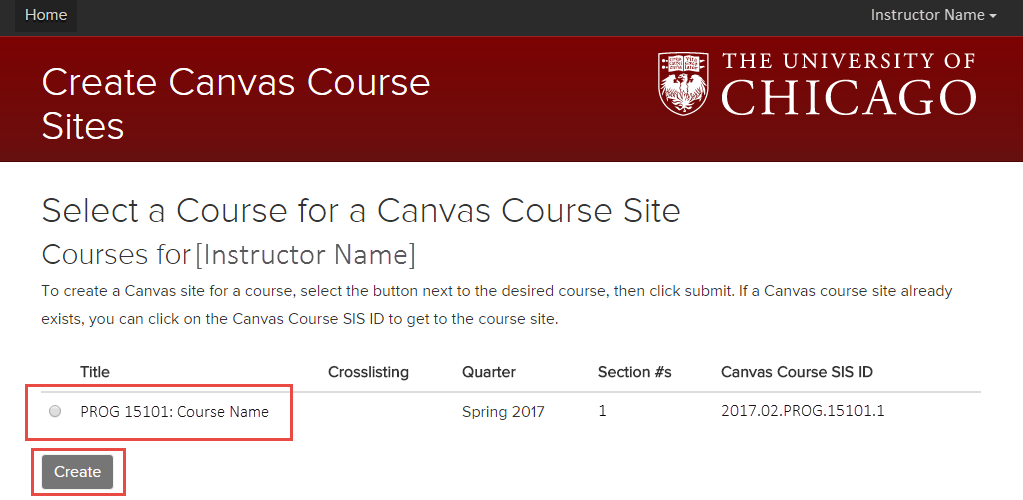The height and width of the screenshot is (500, 1023).
Task: Click the "Courses for [Instructor Name]" subheading
Action: pos(228,254)
